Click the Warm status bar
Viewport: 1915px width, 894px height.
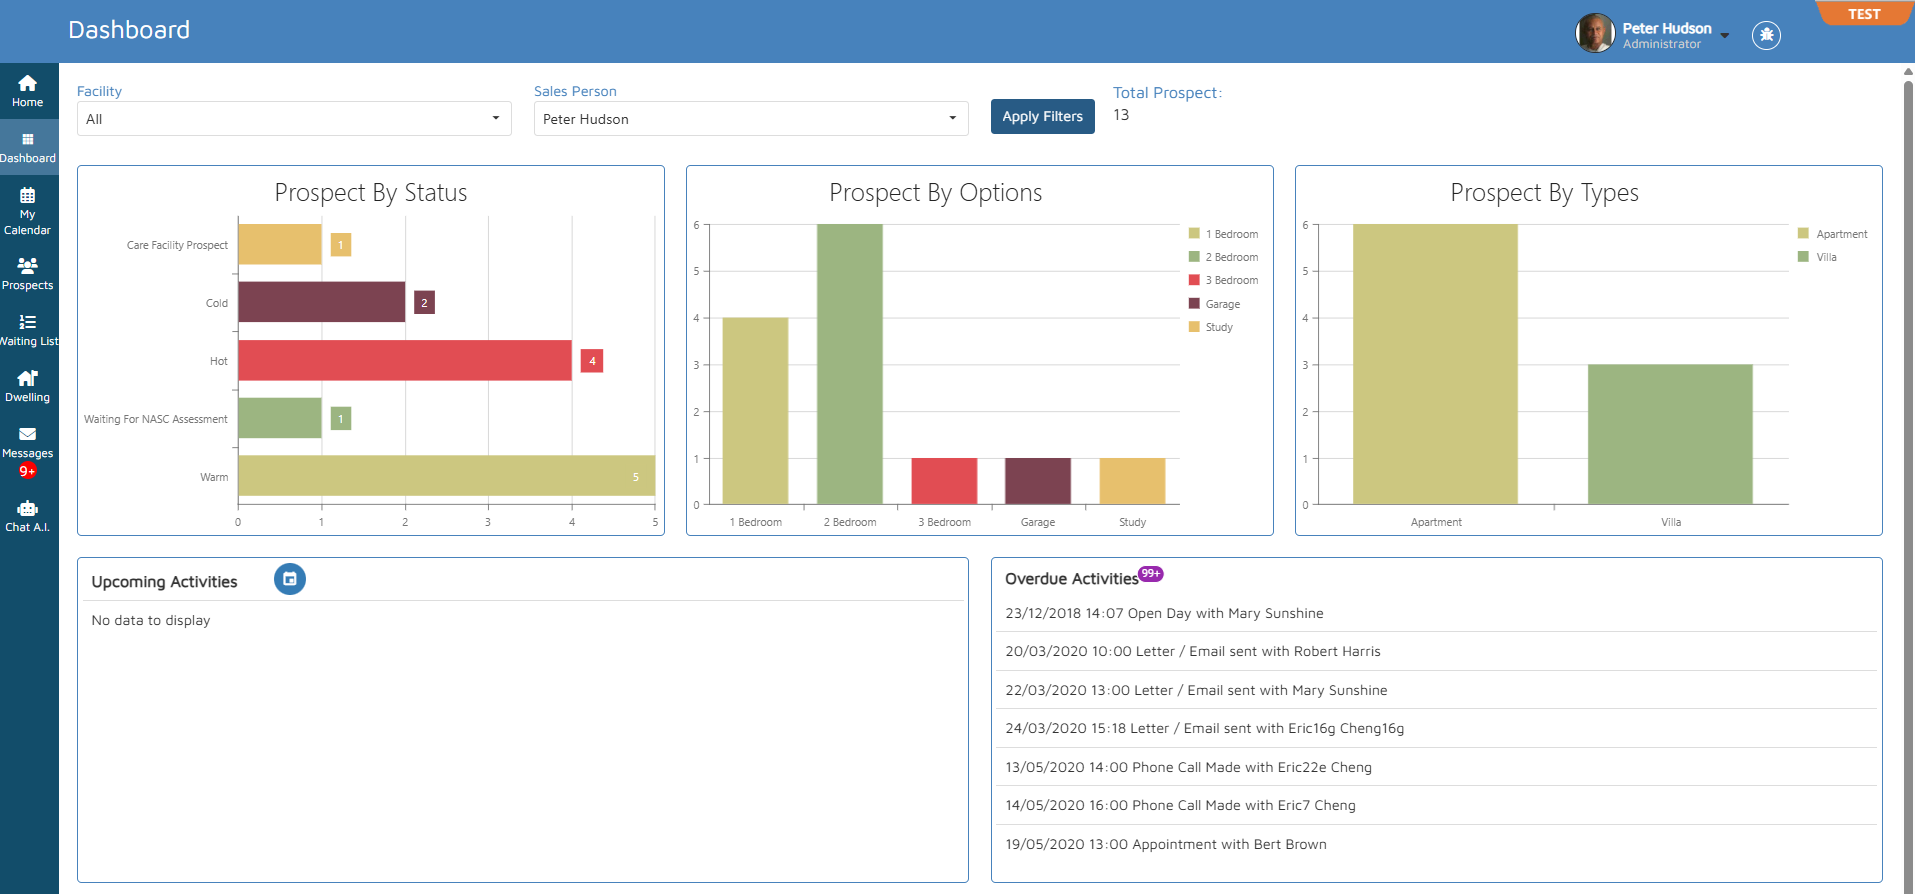(x=446, y=476)
